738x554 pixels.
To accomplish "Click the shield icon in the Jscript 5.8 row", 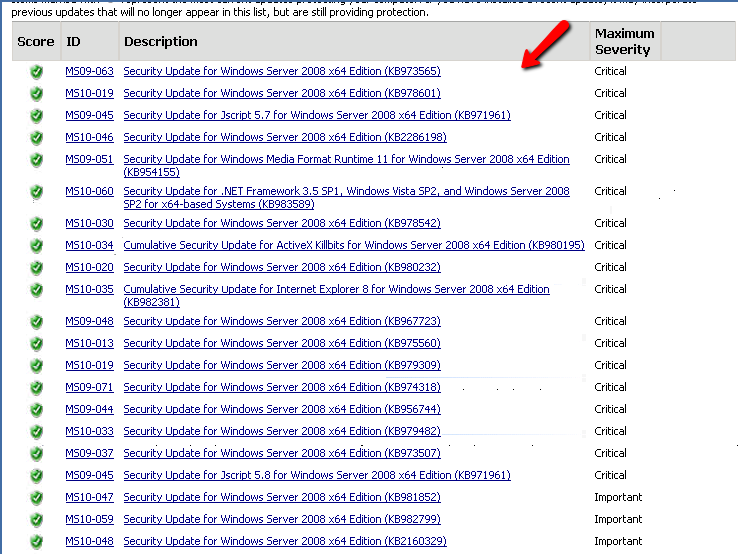I will [x=36, y=475].
